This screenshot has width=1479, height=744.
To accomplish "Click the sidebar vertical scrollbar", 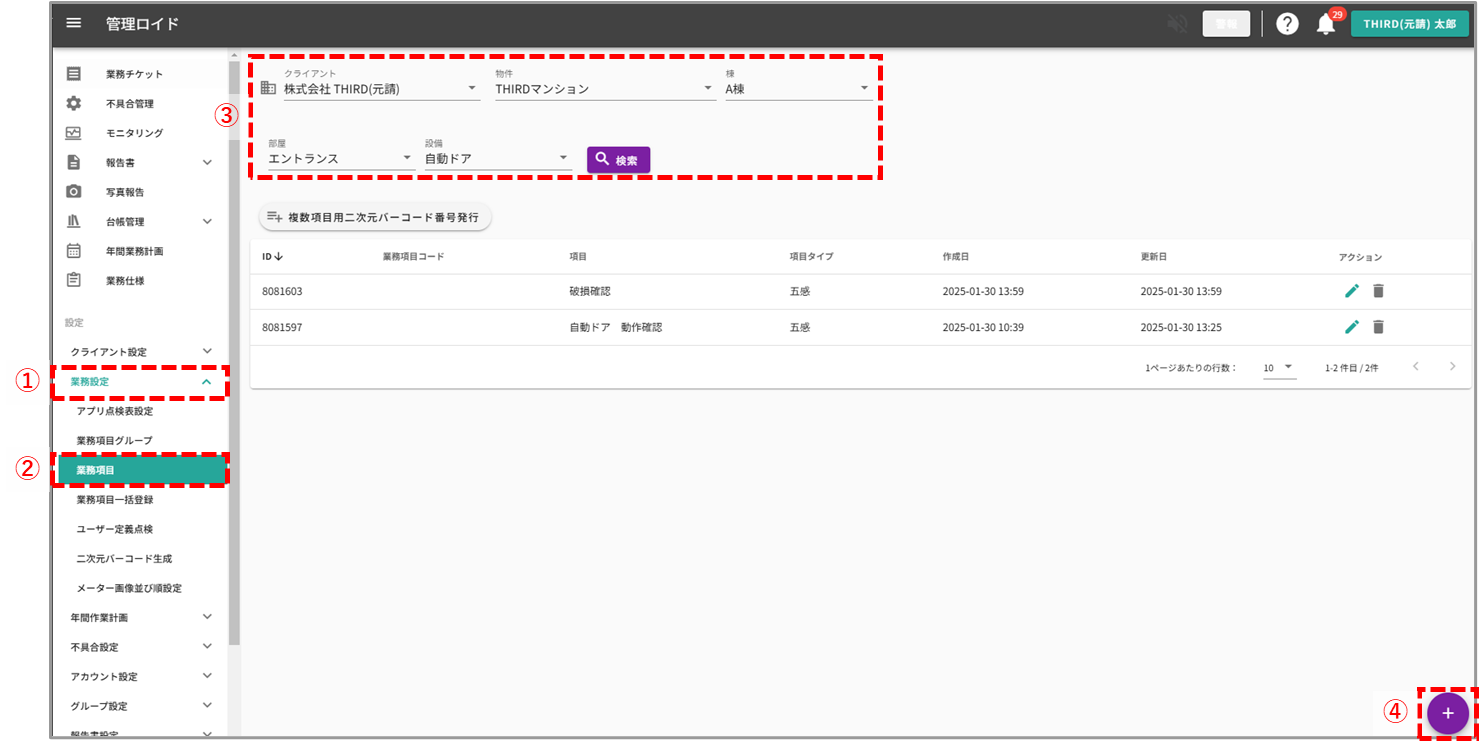I will click(x=234, y=350).
